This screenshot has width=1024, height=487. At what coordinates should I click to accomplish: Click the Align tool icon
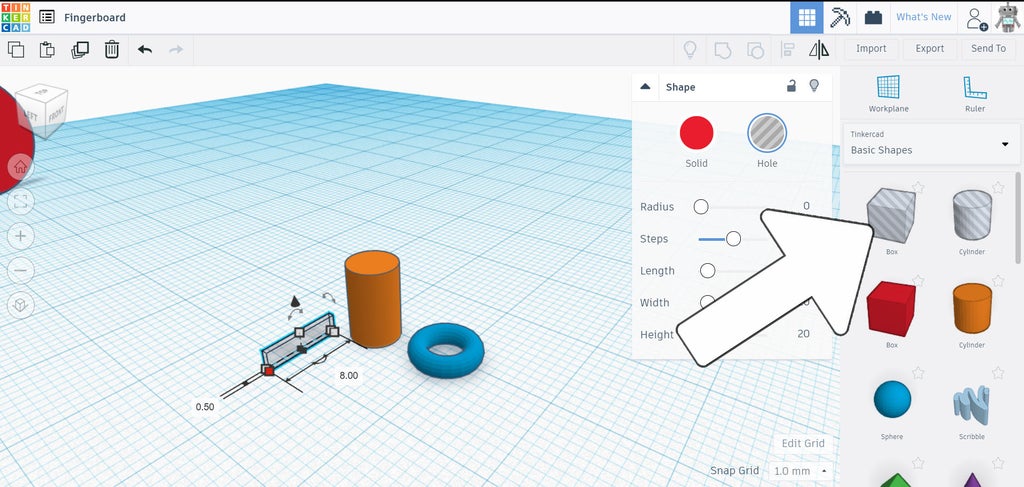(788, 50)
